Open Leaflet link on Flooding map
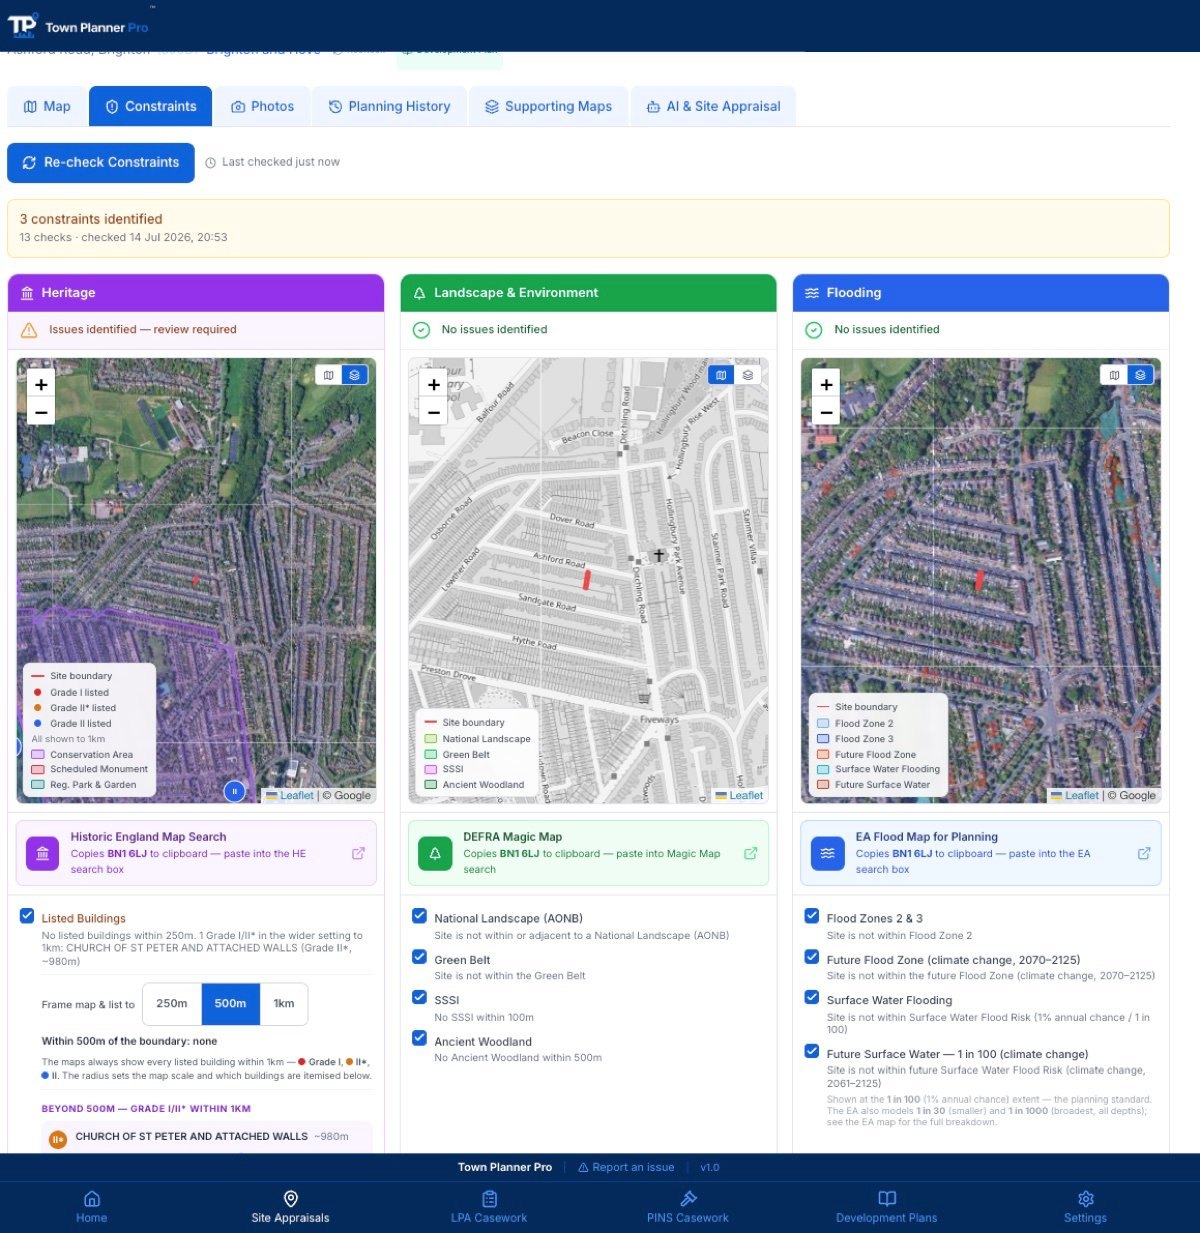1200x1233 pixels. (1075, 796)
